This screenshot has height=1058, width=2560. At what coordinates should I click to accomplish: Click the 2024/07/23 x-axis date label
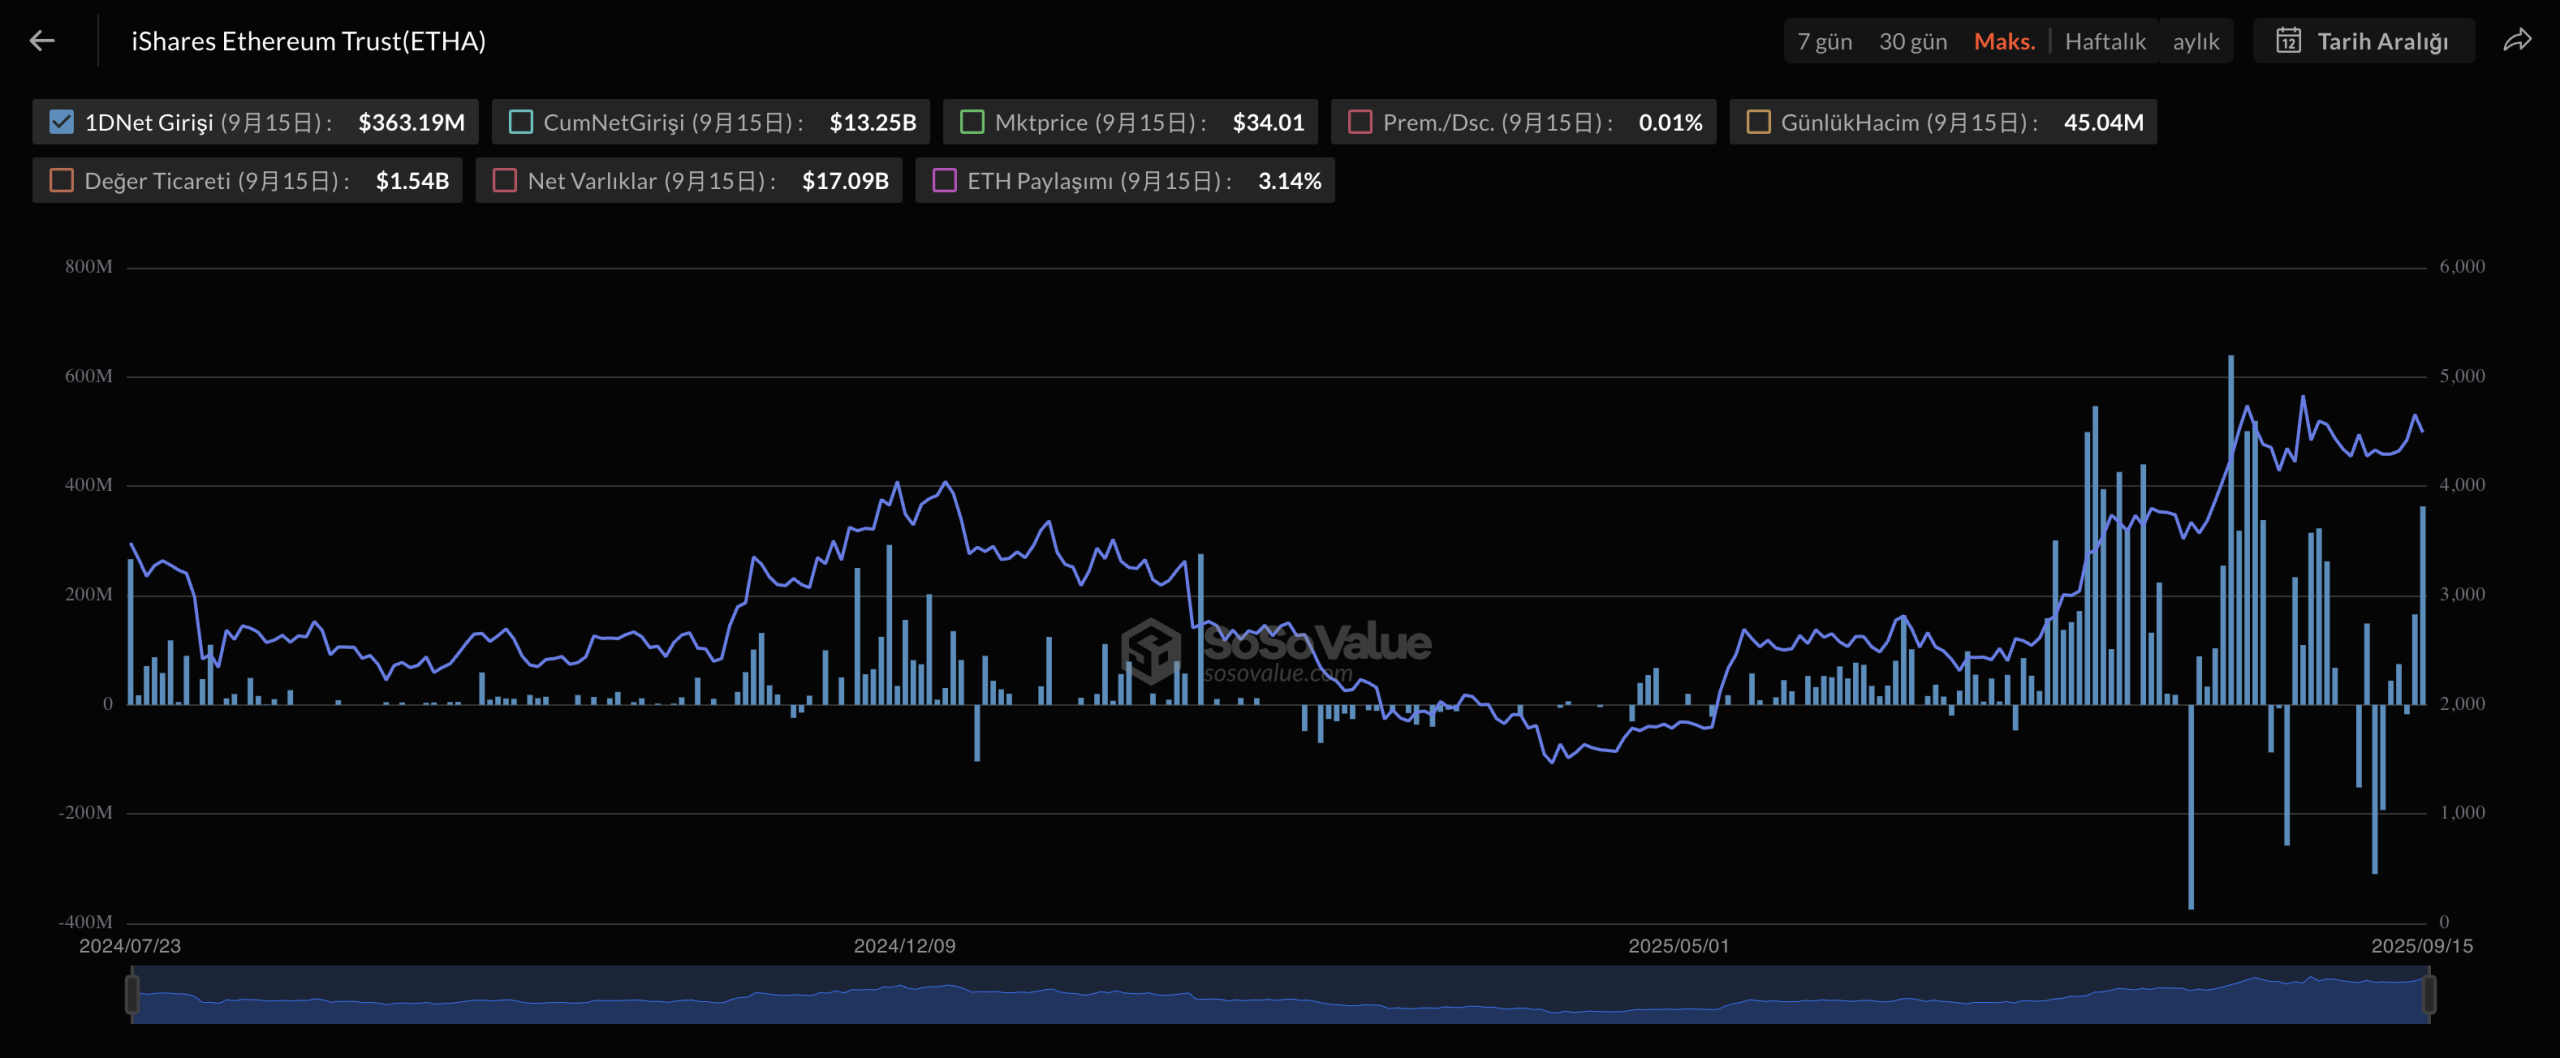[x=130, y=946]
